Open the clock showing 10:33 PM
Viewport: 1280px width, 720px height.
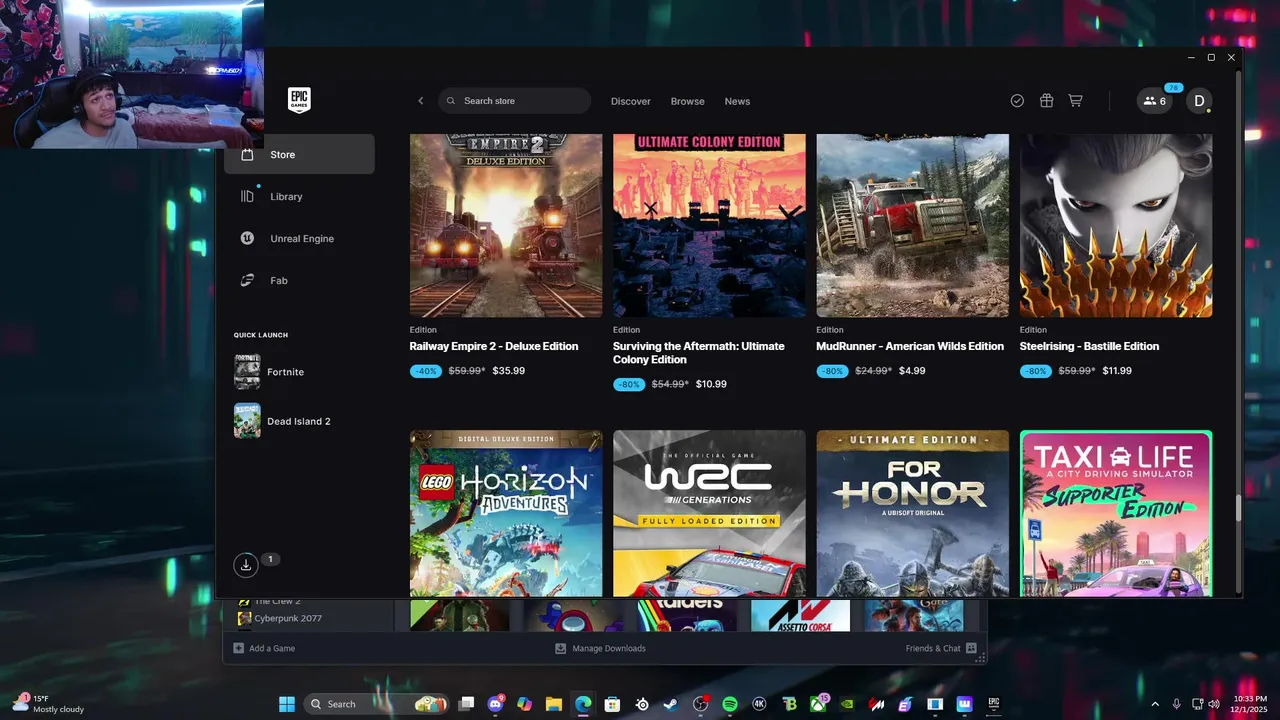1250,704
